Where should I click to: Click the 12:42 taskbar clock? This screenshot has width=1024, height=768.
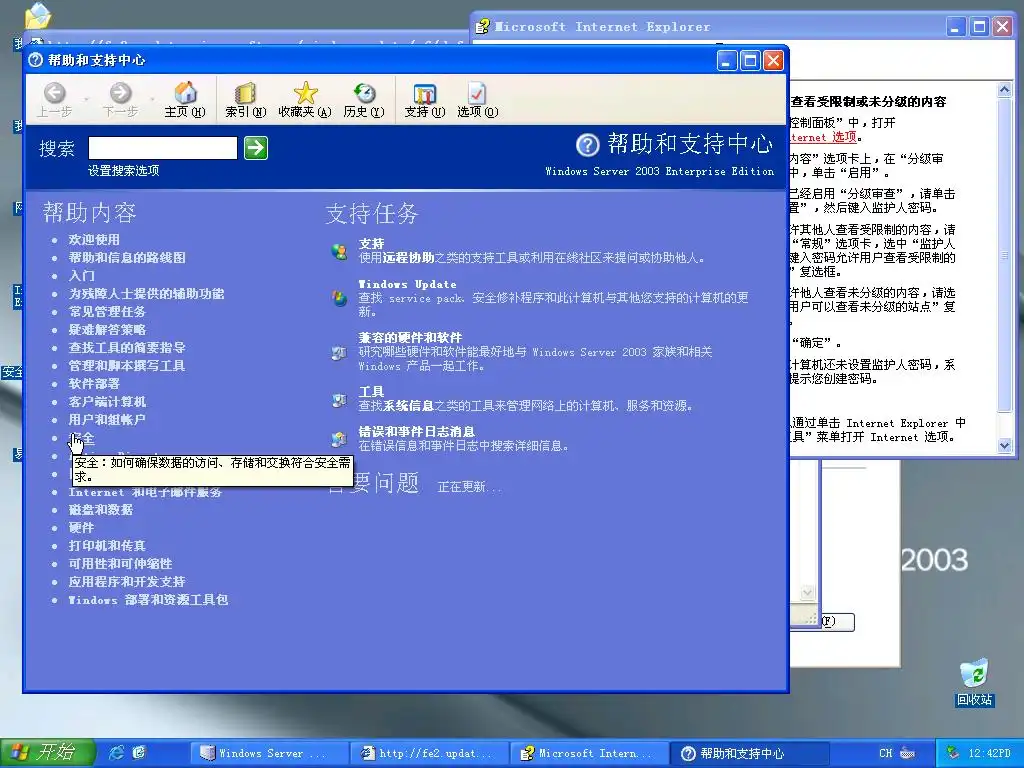[989, 753]
